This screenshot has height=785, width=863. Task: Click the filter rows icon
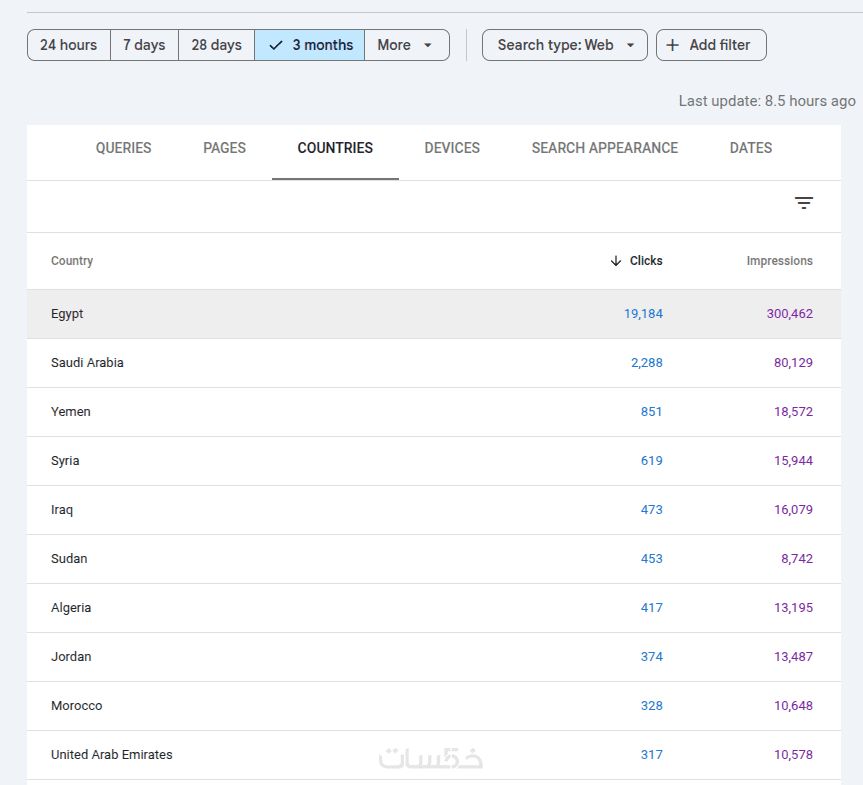[804, 204]
